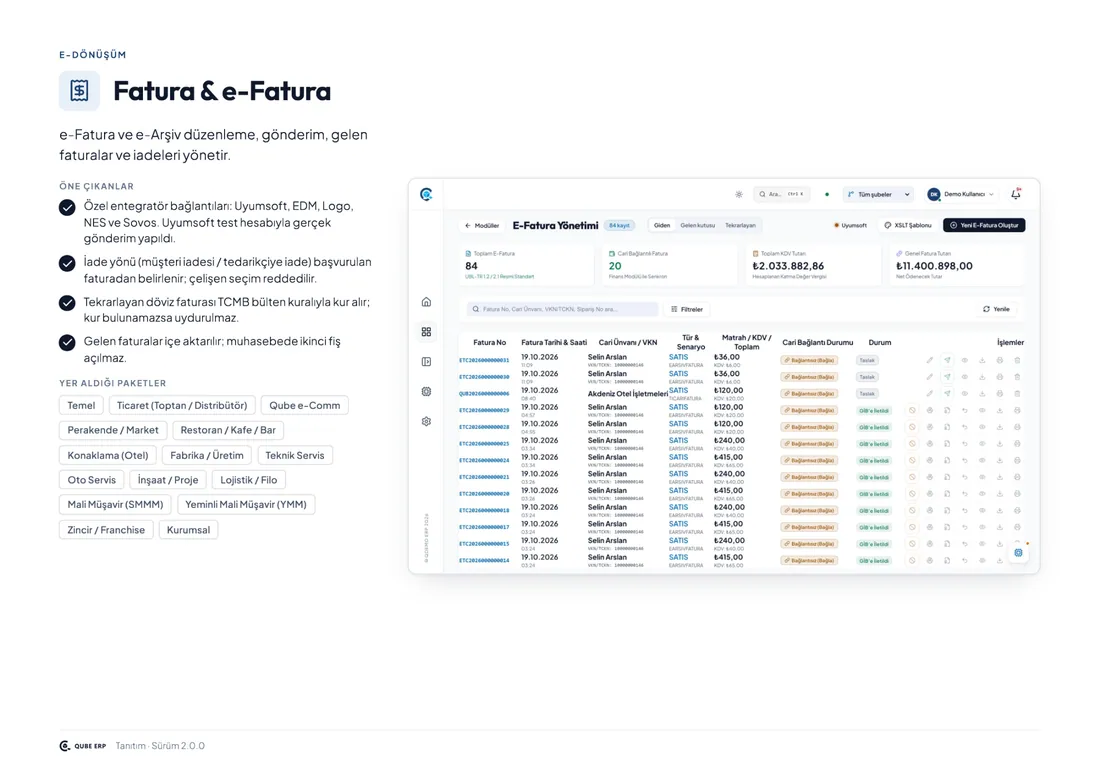Screen dimensions: 1100x778
Task: Open the Tüm şubeler branch dropdown
Action: coord(878,194)
